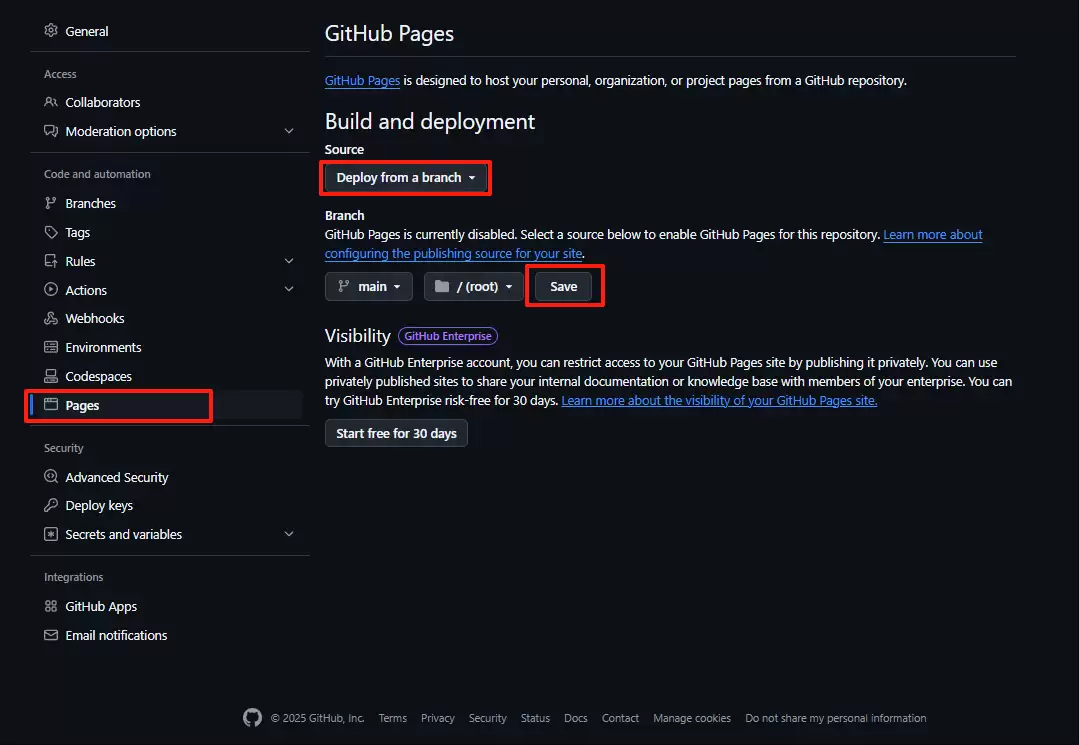
Task: Expand the Rules section chevron
Action: pos(289,261)
